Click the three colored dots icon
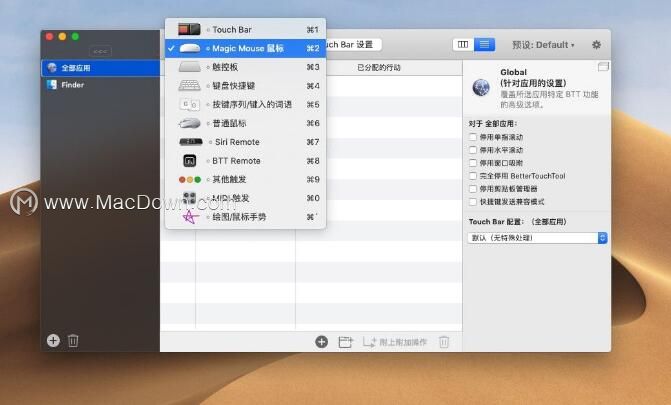 pos(190,180)
